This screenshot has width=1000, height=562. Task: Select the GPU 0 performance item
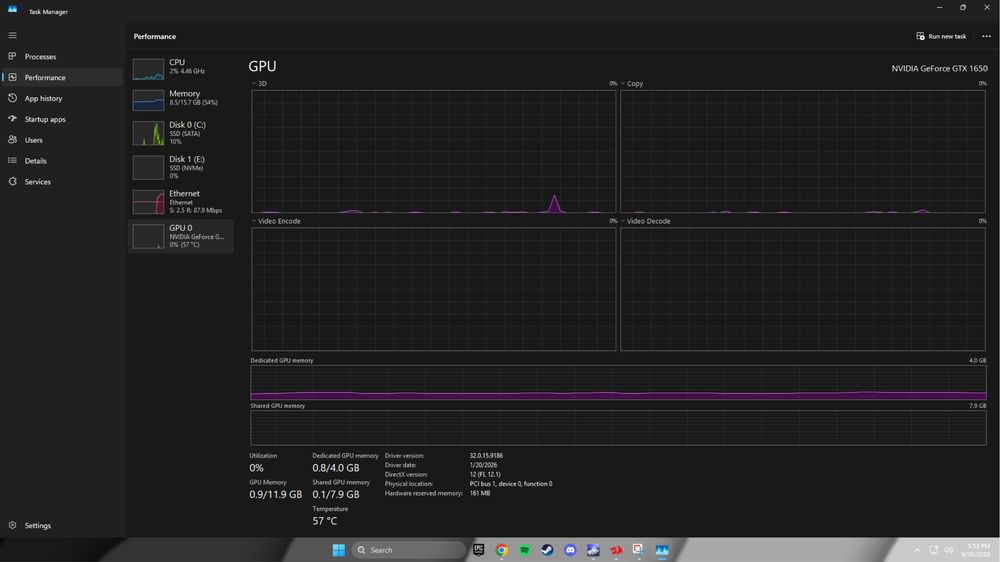click(181, 236)
